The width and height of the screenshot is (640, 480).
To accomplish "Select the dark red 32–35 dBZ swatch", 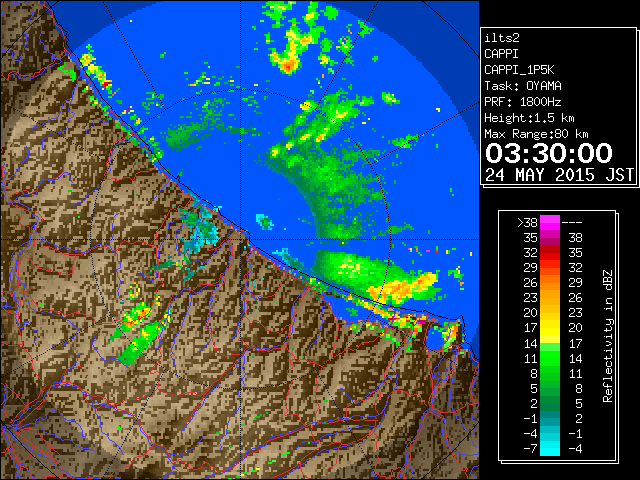I will point(550,253).
